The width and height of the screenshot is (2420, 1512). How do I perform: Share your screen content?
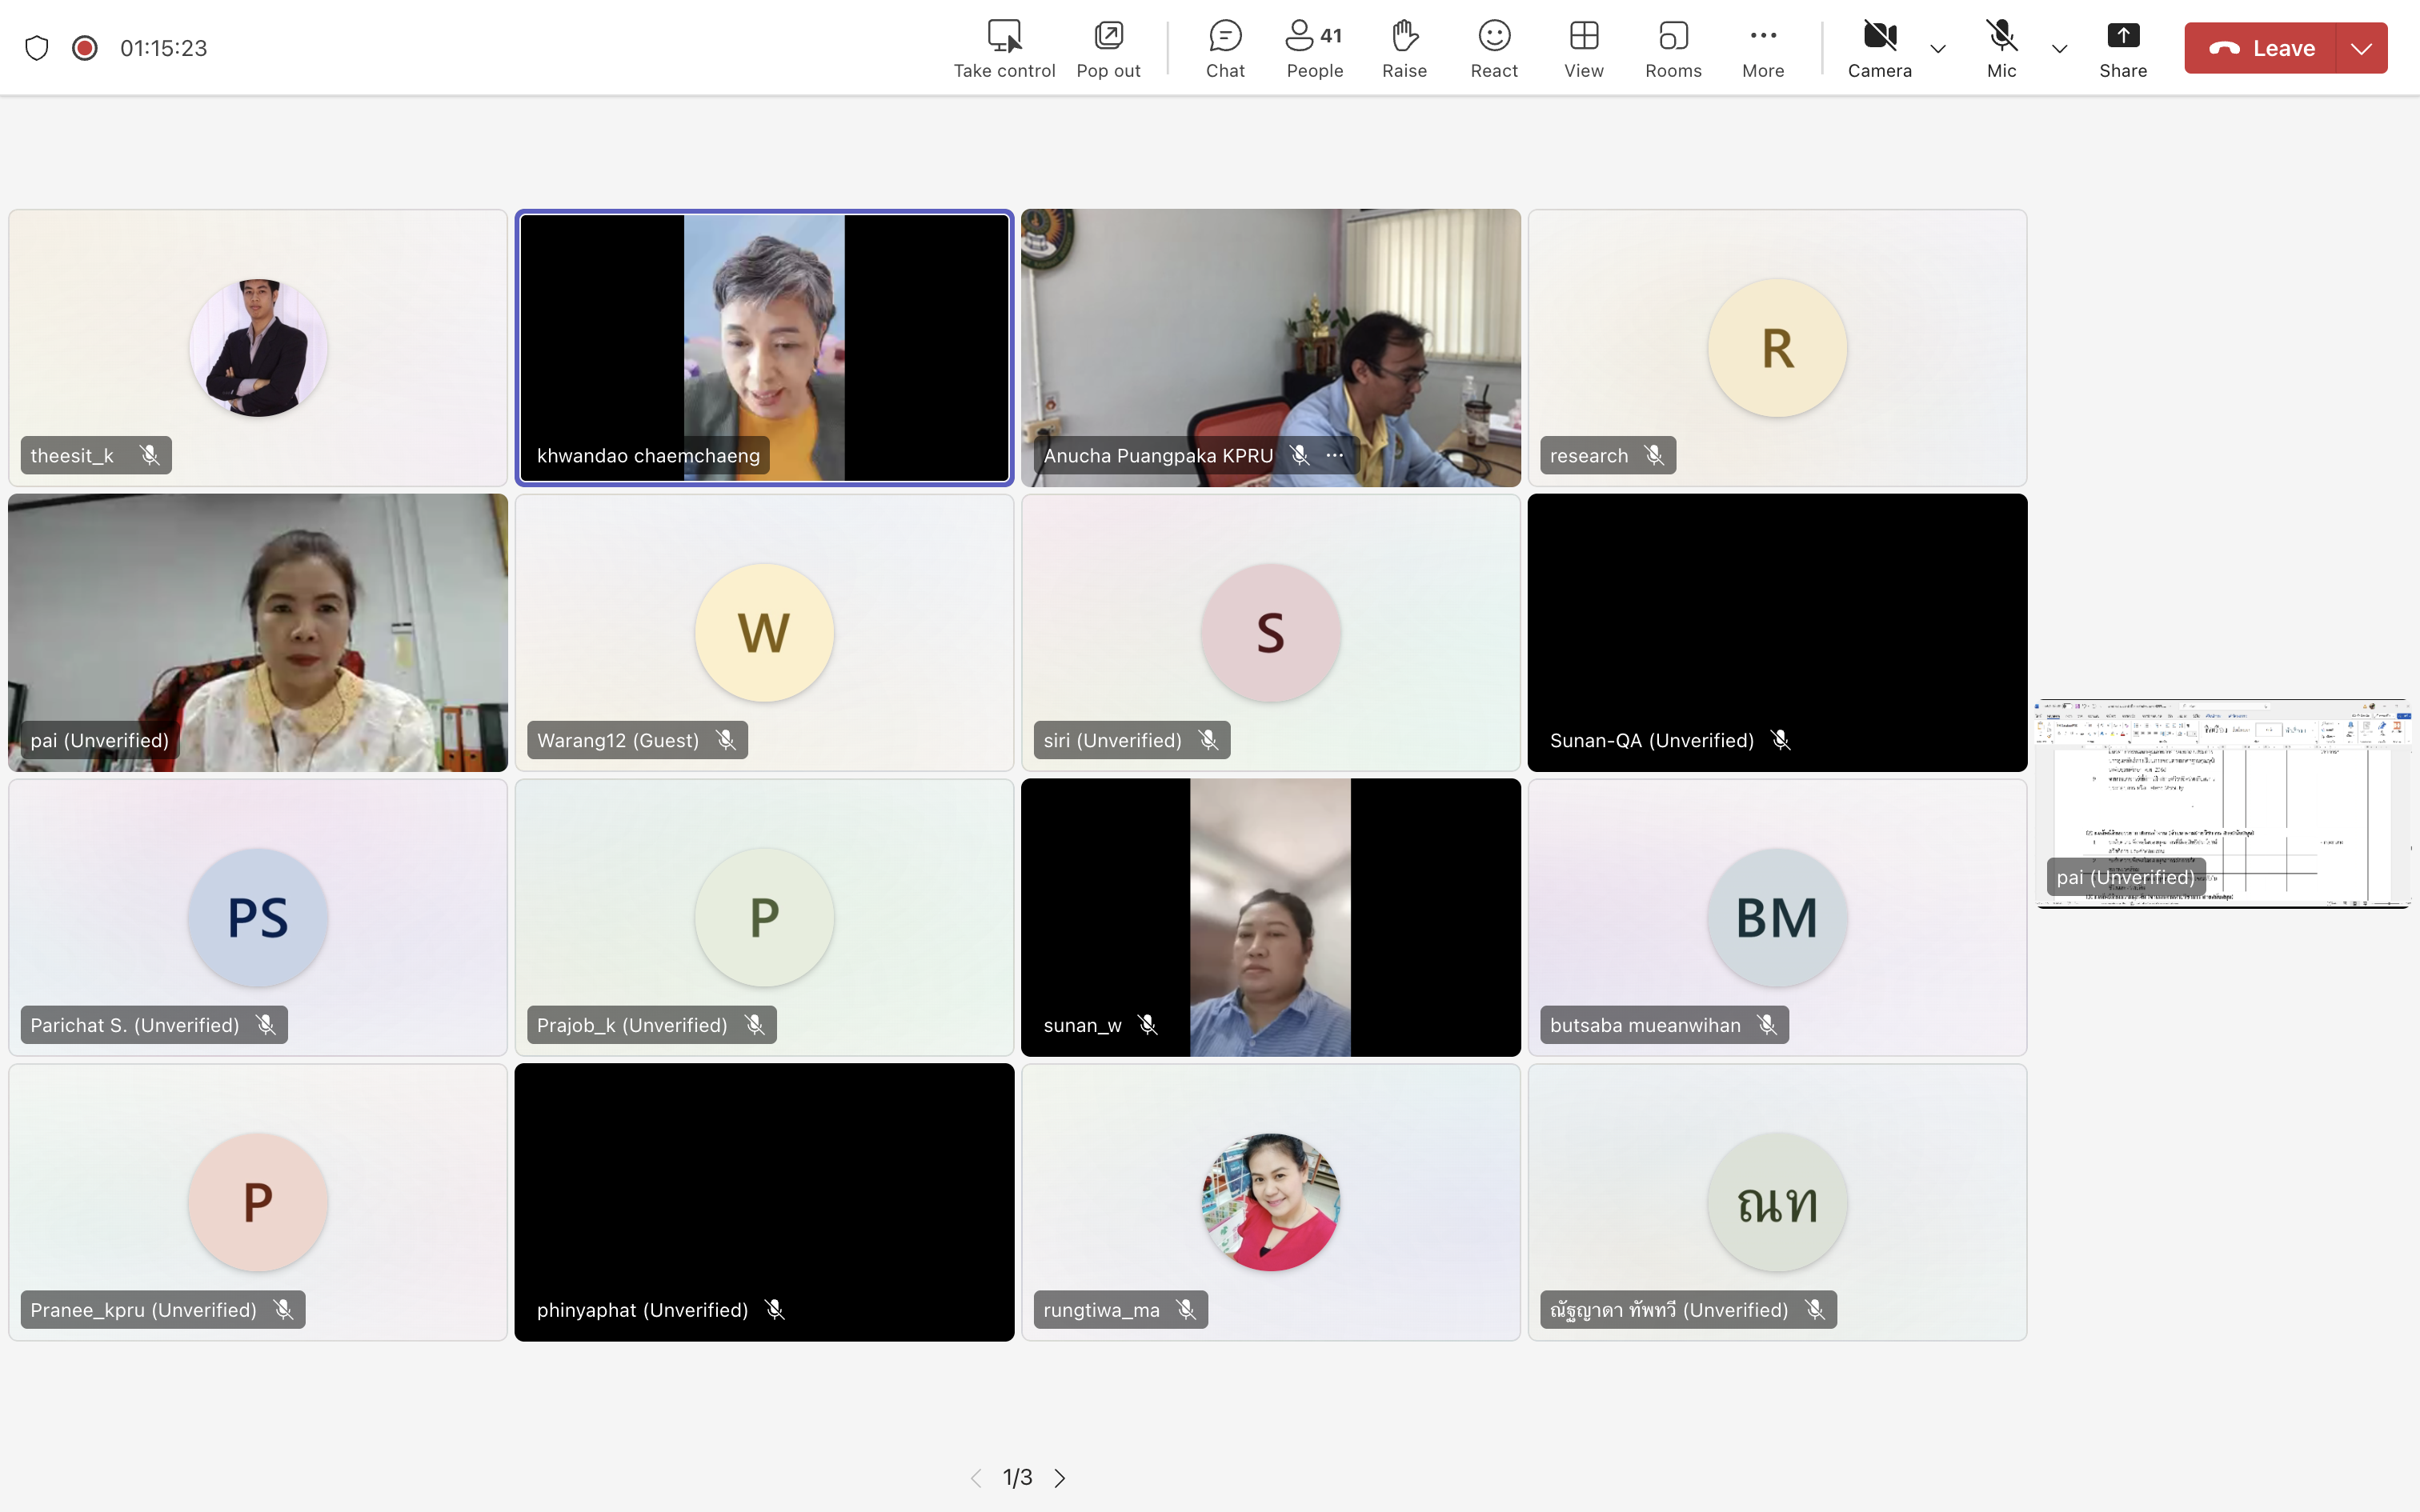2122,48
